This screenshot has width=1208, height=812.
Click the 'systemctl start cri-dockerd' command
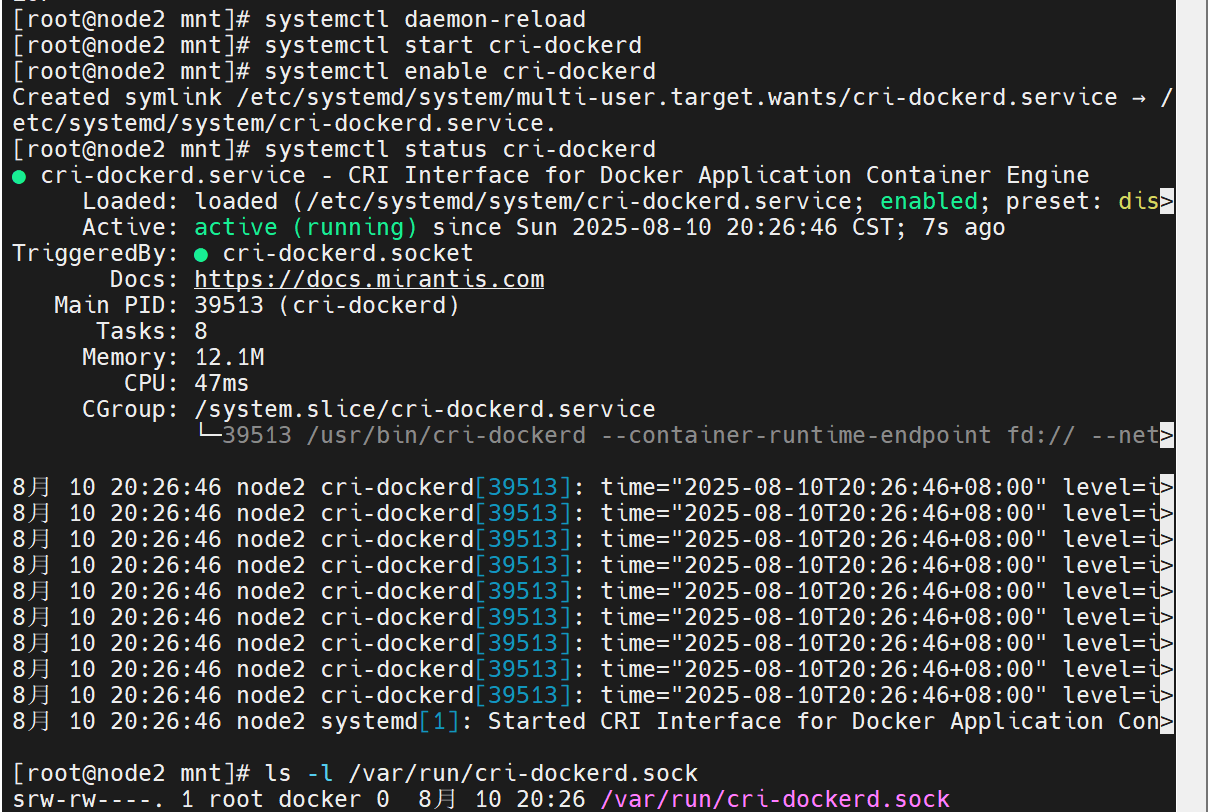[453, 45]
